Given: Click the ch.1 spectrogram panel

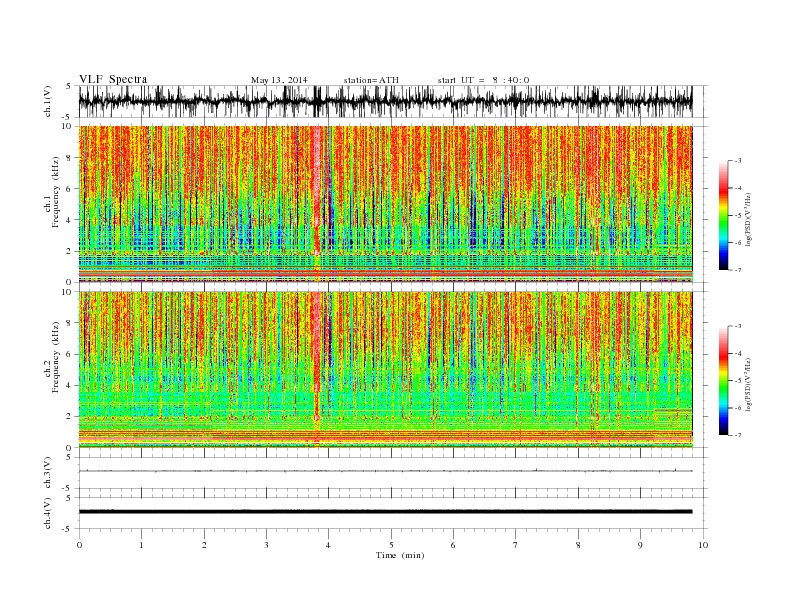Looking at the screenshot, I should click(x=385, y=204).
